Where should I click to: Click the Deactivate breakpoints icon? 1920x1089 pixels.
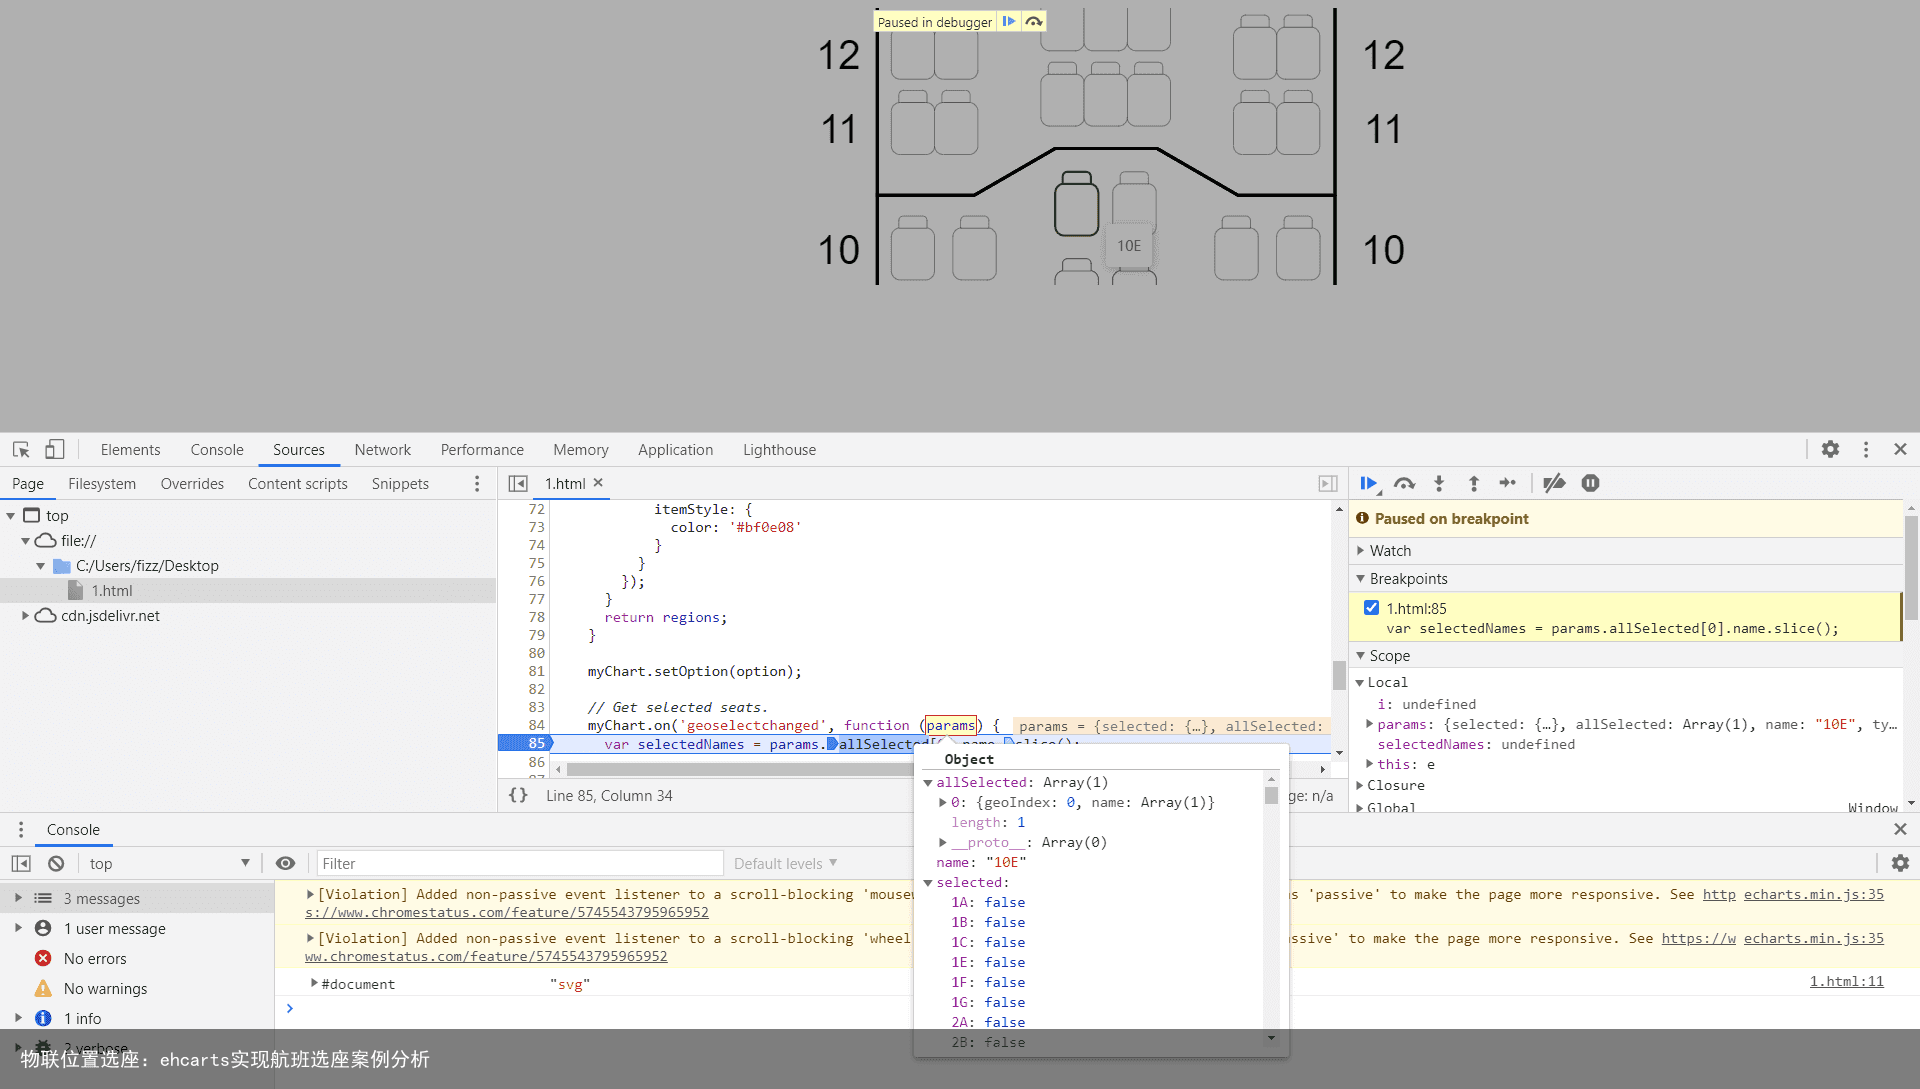(x=1553, y=483)
